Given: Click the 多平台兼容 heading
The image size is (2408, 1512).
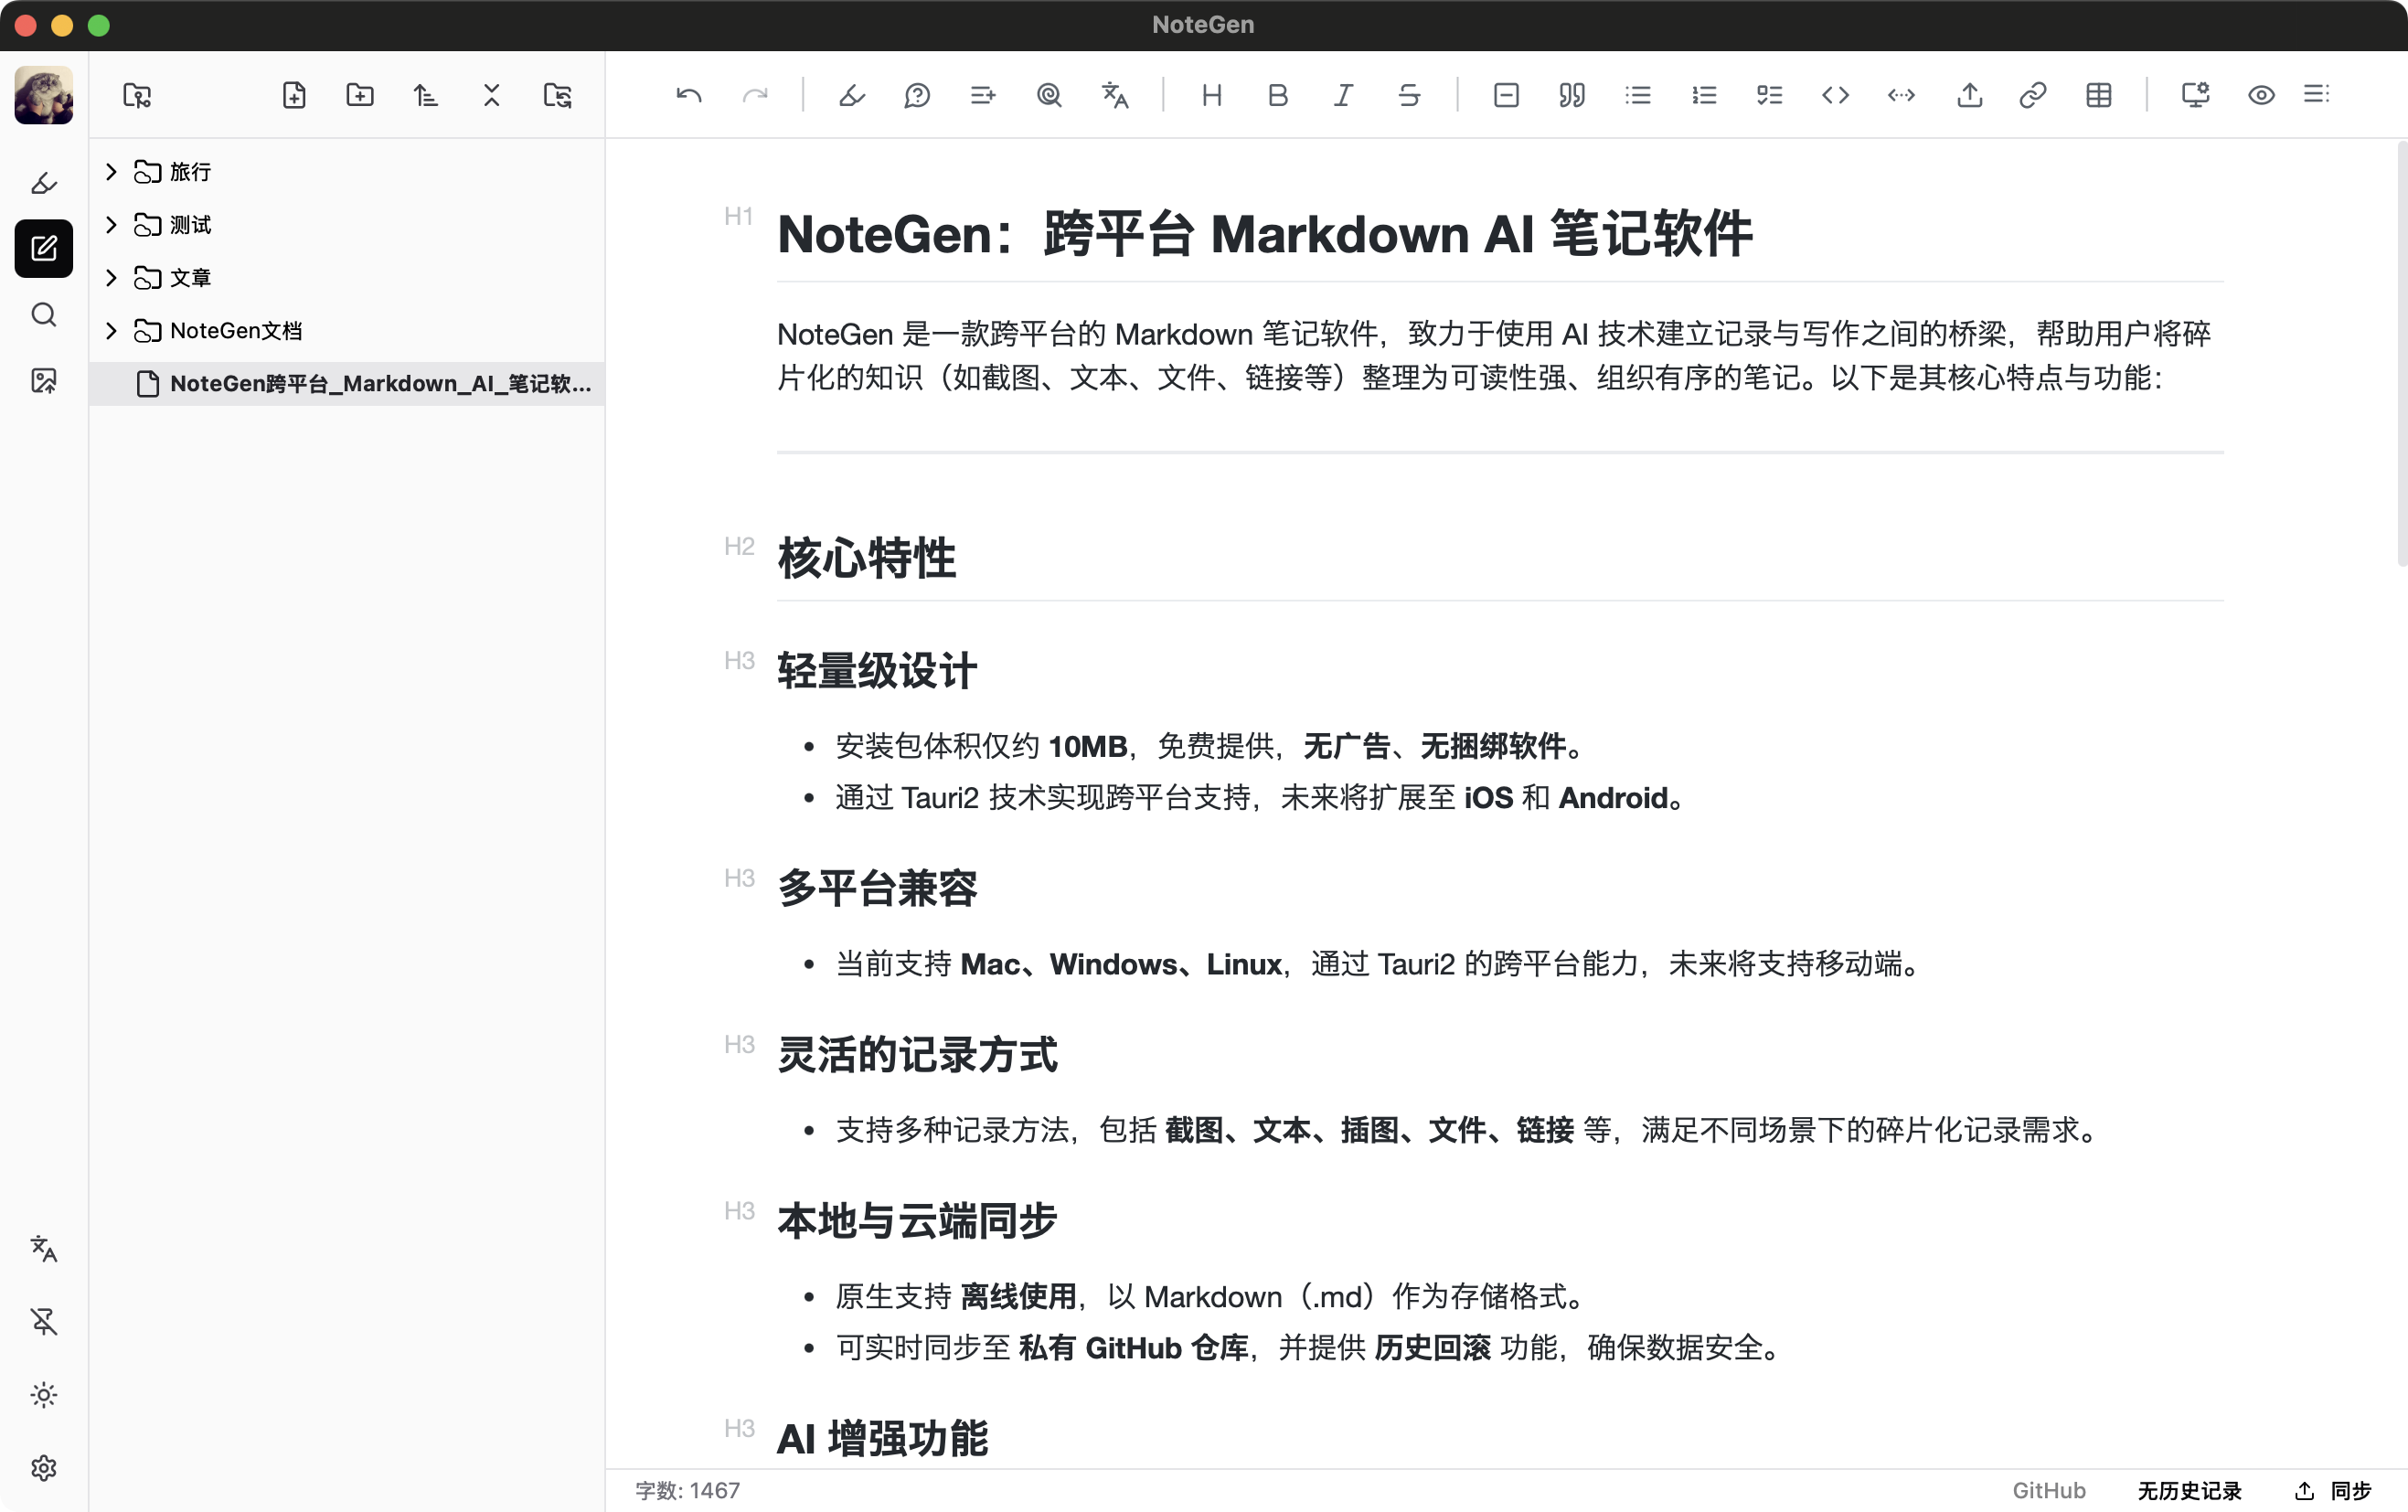Looking at the screenshot, I should 877,888.
